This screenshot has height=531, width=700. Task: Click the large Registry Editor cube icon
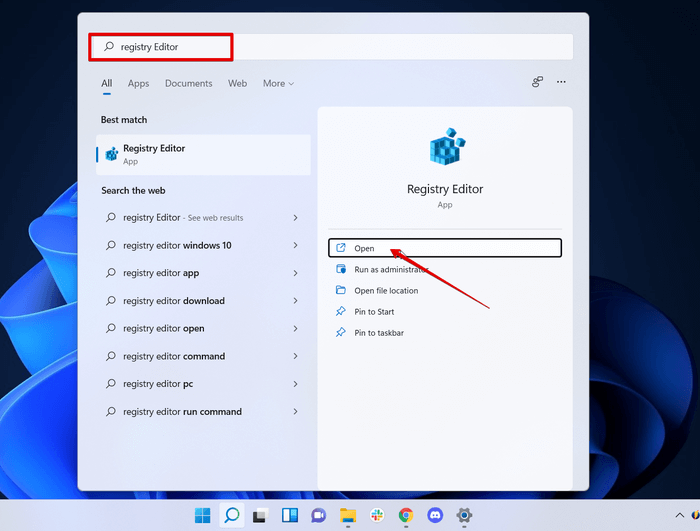coord(447,146)
